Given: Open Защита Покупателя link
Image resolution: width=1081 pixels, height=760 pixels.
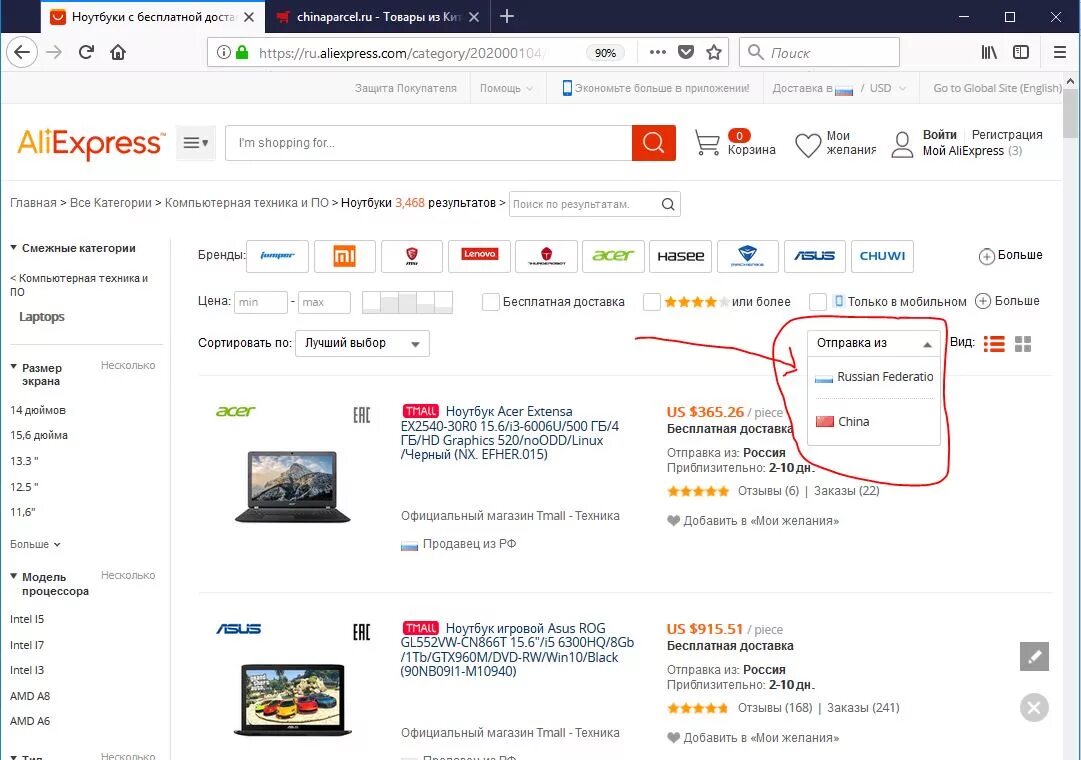Looking at the screenshot, I should [x=405, y=88].
